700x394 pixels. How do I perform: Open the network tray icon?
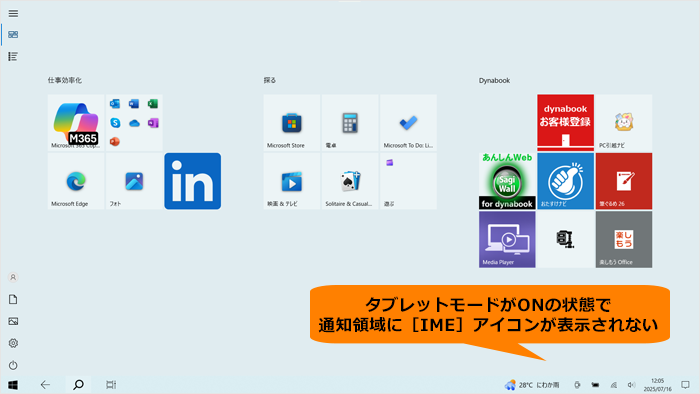614,385
